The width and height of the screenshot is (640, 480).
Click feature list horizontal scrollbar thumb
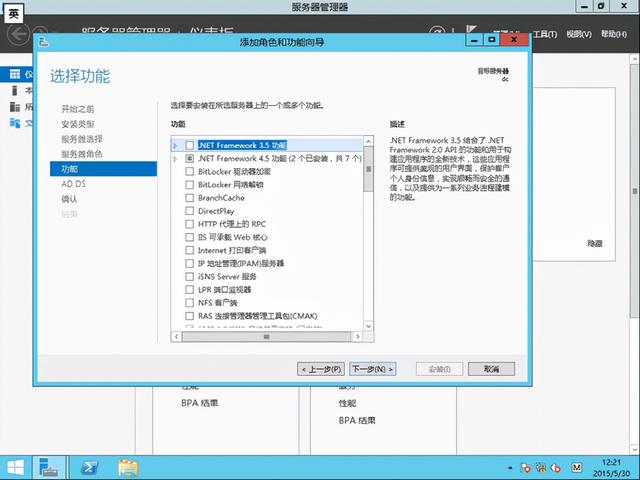267,337
